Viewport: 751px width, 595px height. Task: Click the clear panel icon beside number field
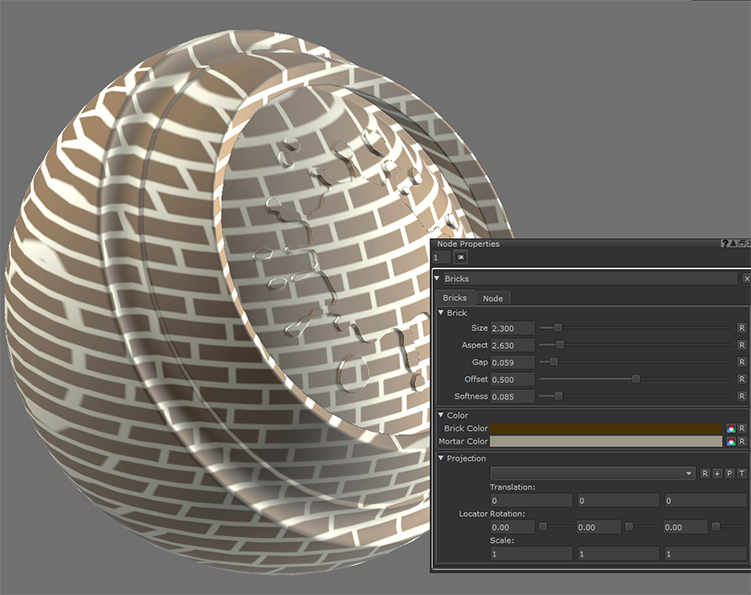pos(460,258)
